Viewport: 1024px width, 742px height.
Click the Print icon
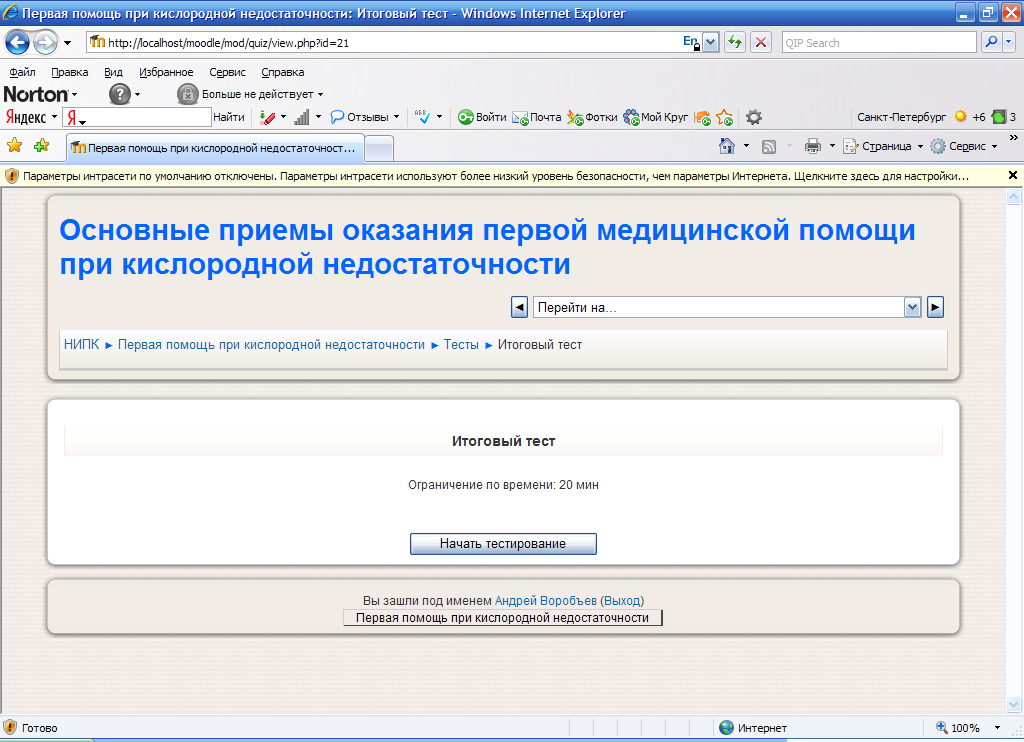(x=812, y=146)
